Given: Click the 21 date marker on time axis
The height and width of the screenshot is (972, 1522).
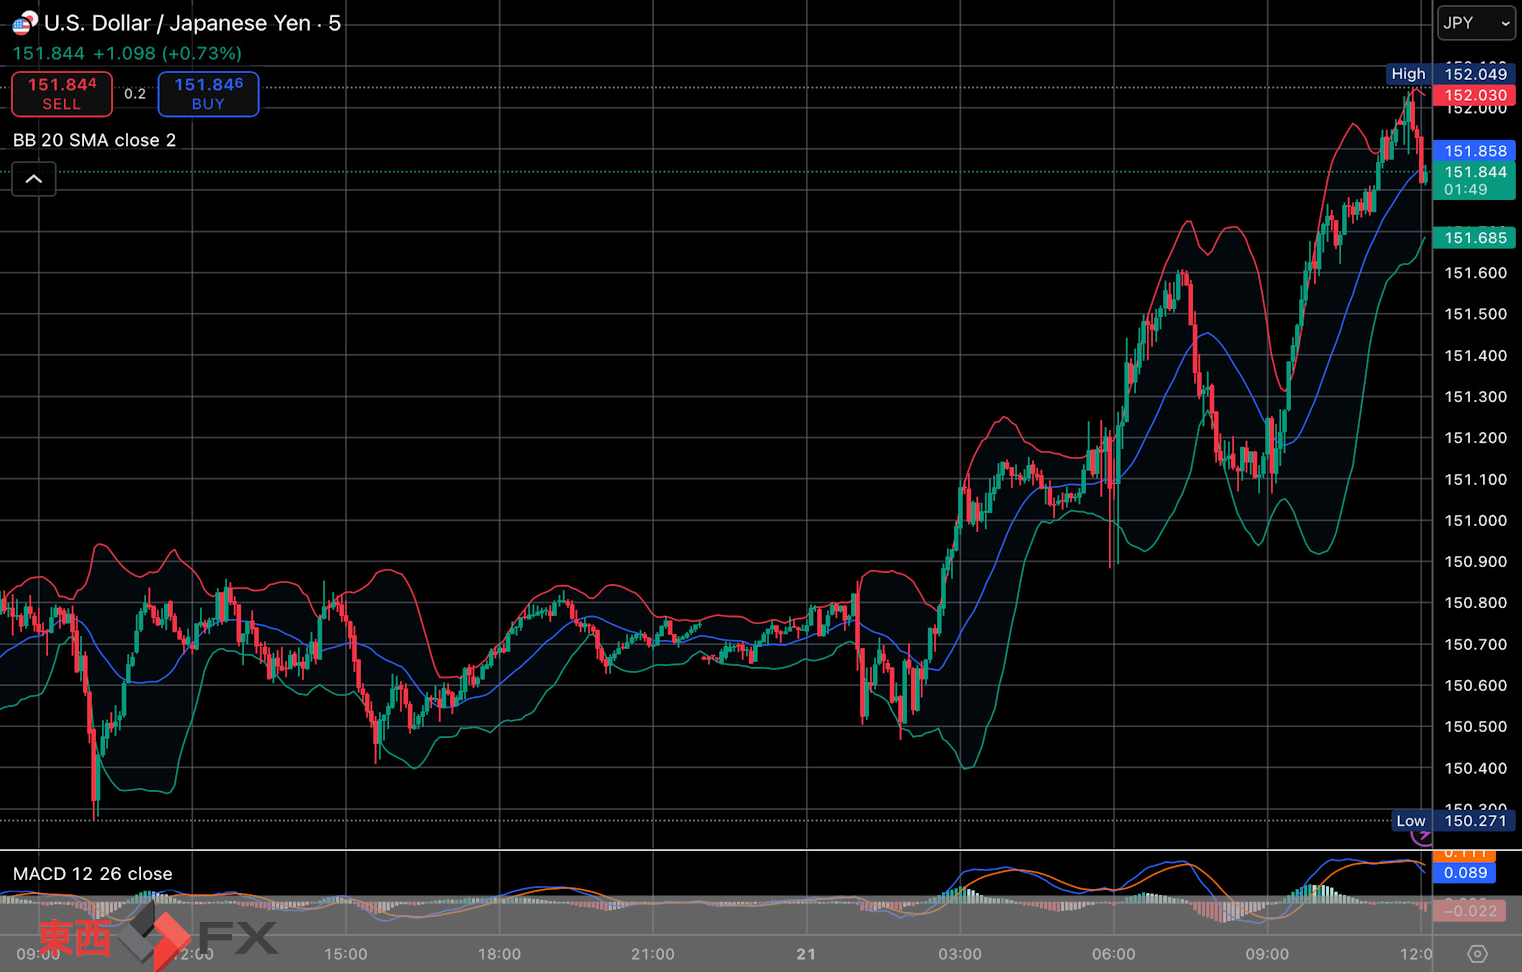Looking at the screenshot, I should 806,954.
